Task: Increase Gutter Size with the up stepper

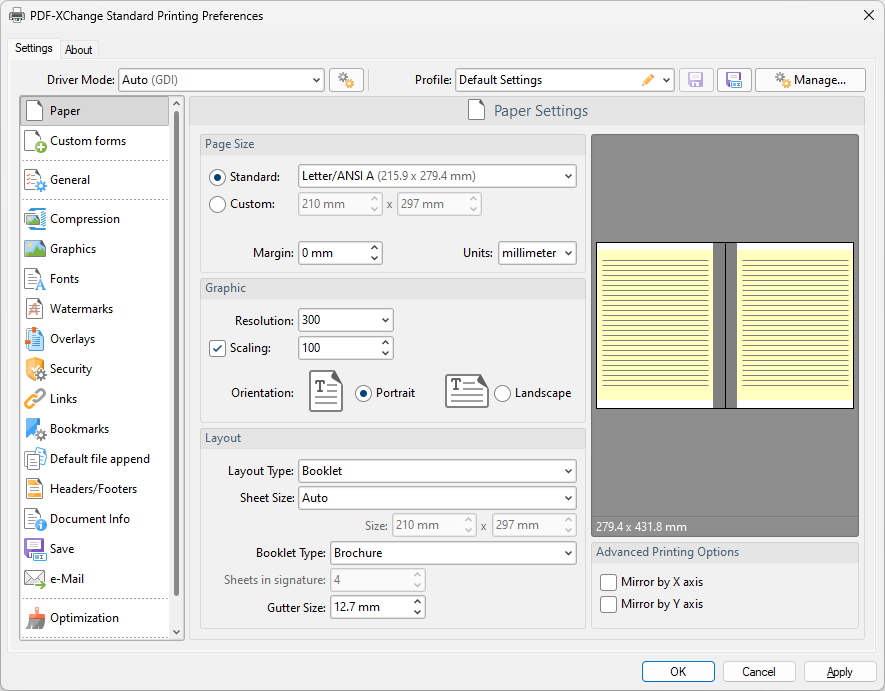Action: 417,601
